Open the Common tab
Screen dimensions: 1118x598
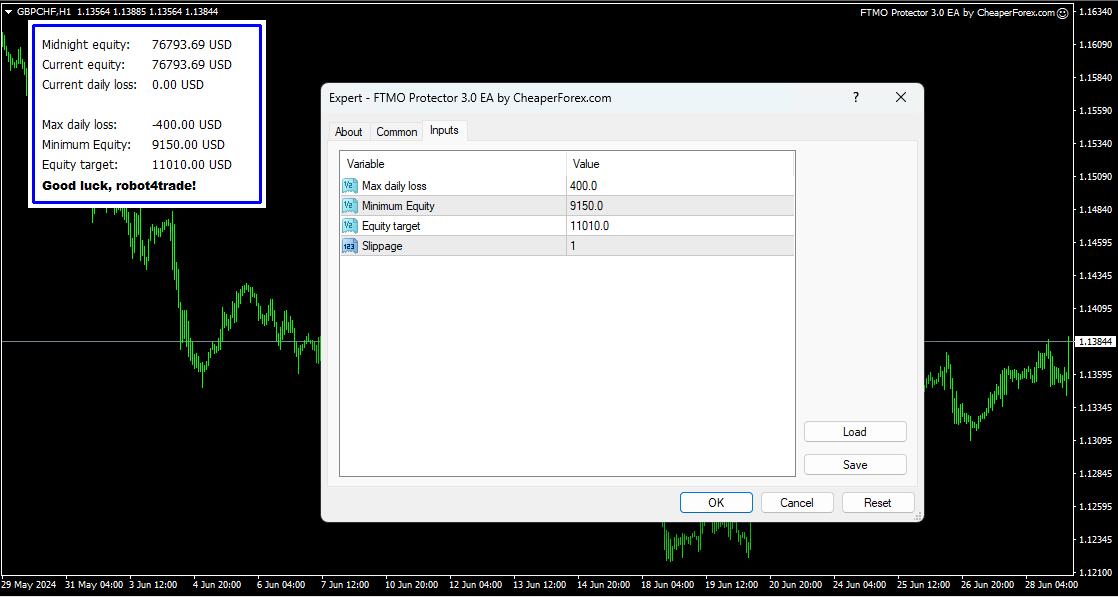click(x=397, y=132)
